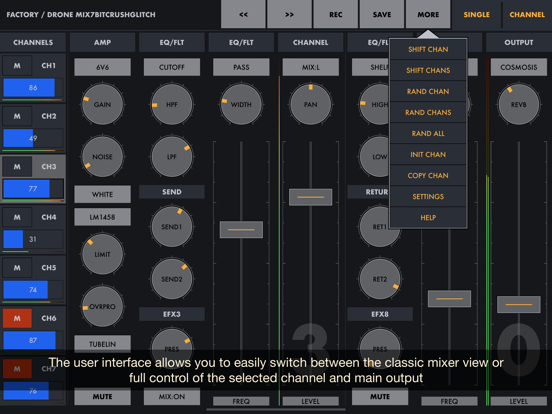Open the 6V6 amp type selector
Viewport: 552px width, 414px height.
102,67
